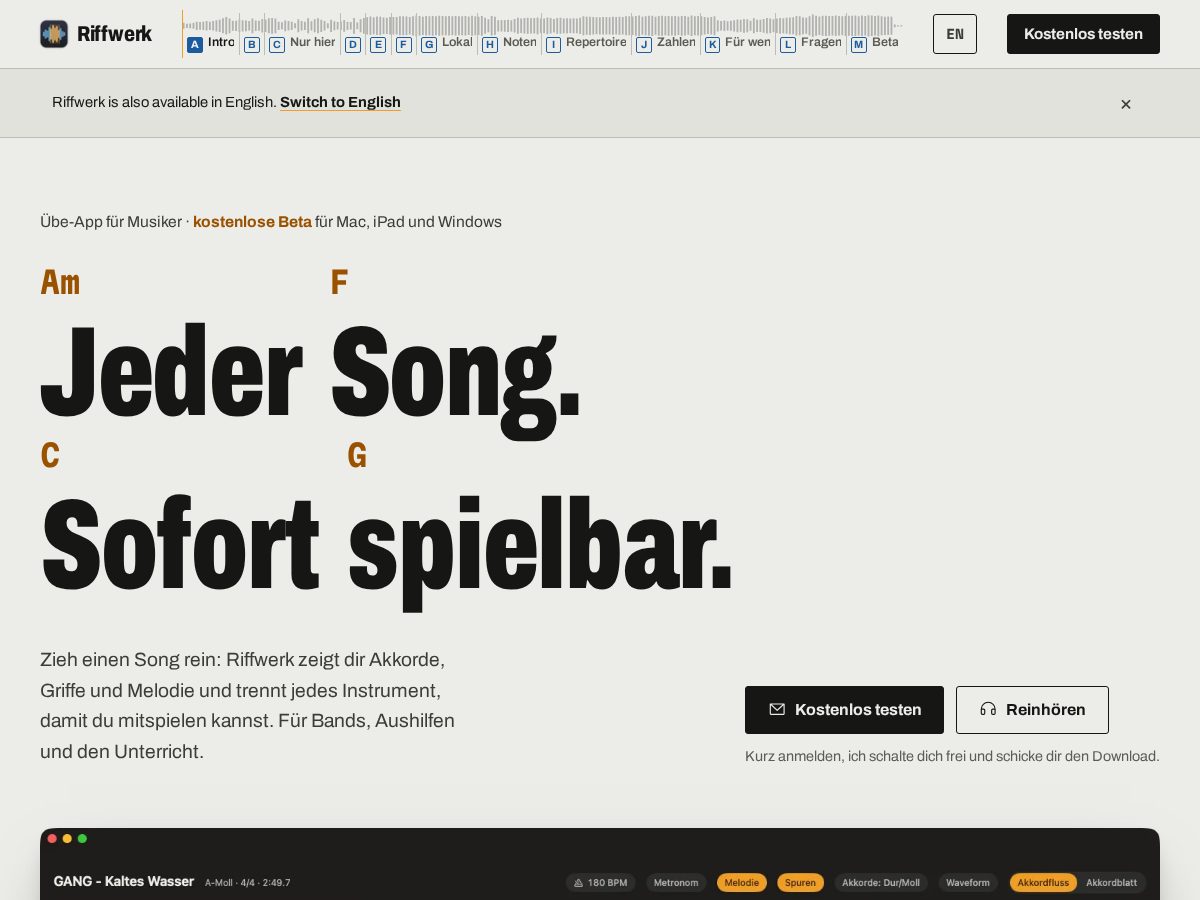Jump to section marker F
Screen dimensions: 1200x900
coord(404,44)
